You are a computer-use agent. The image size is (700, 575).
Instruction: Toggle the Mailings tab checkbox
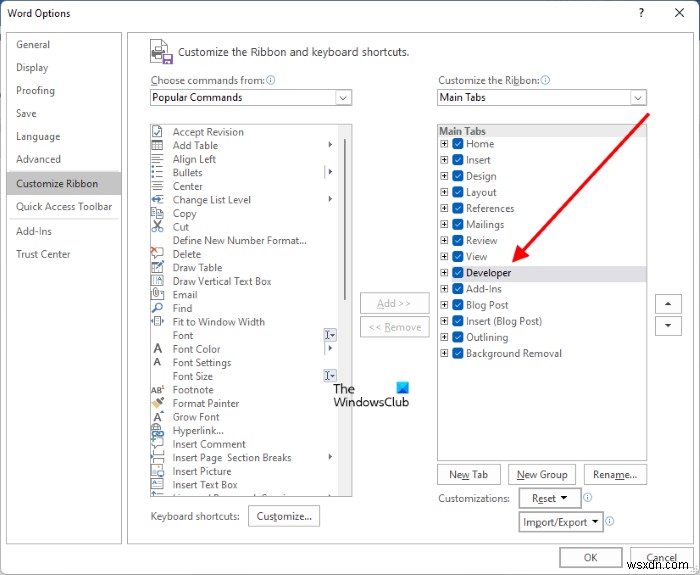pos(458,224)
